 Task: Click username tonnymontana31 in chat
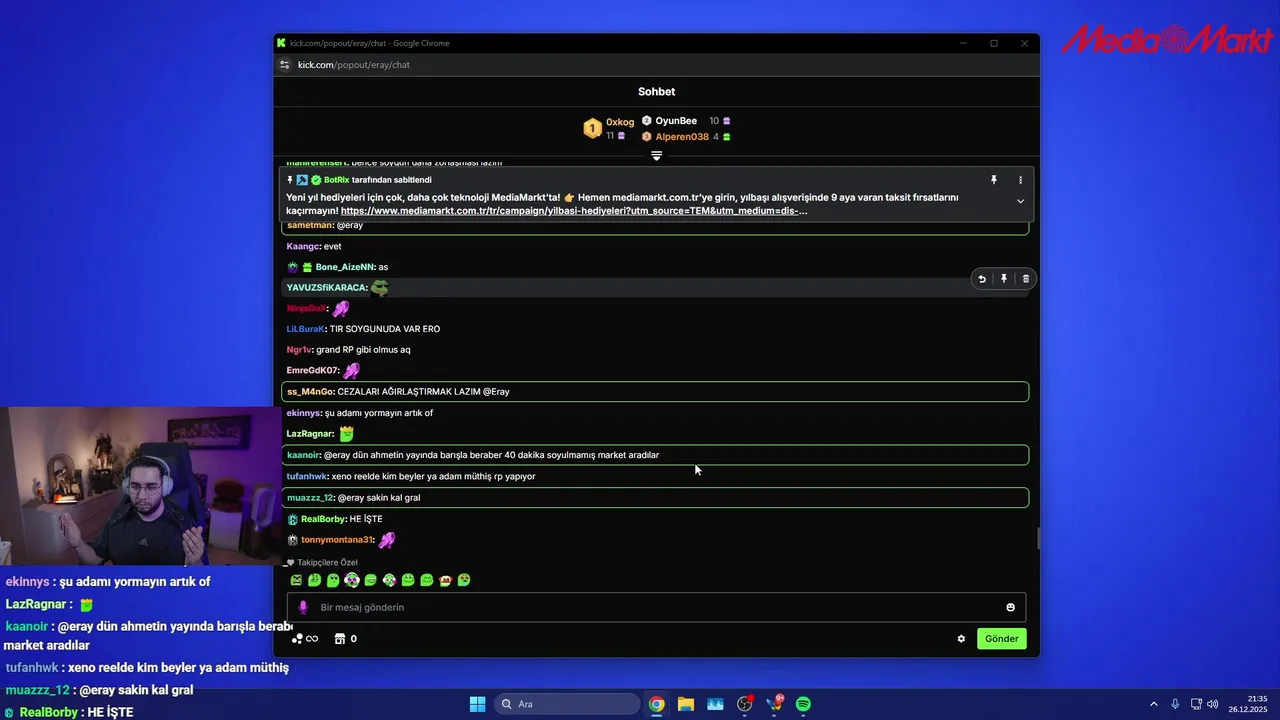tap(337, 540)
